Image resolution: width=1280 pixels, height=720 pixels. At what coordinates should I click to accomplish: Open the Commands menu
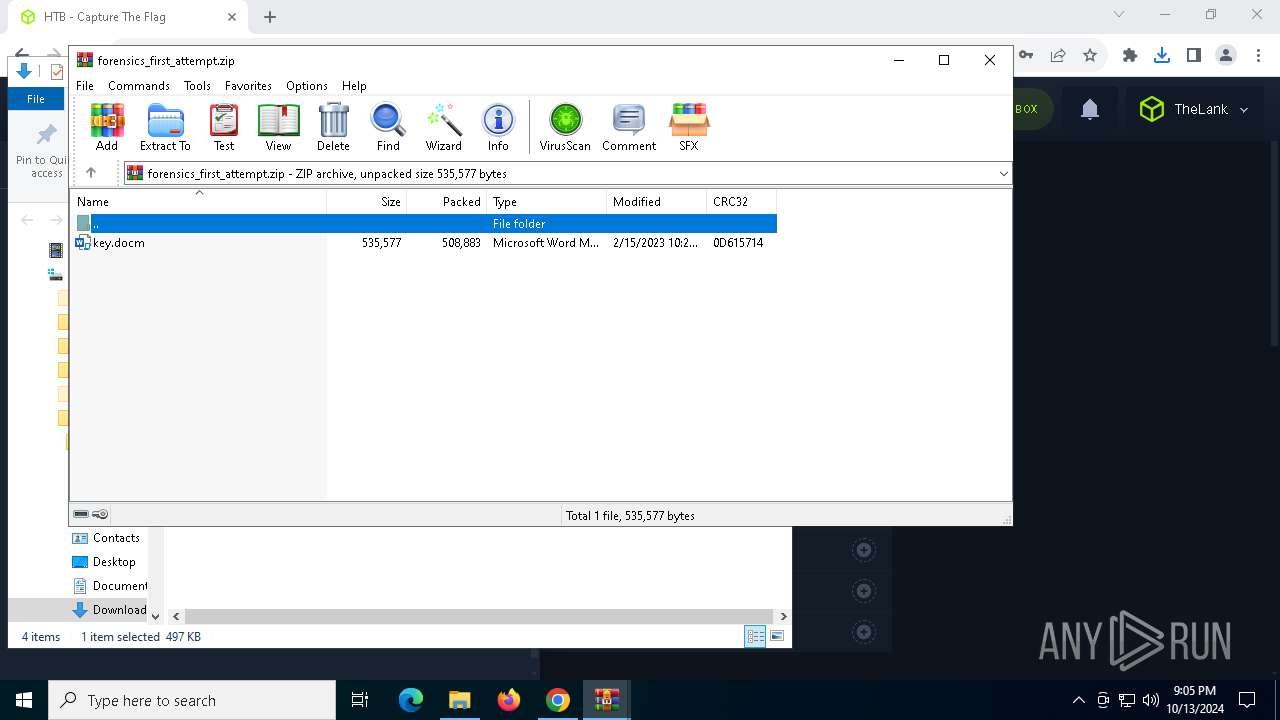(x=139, y=86)
